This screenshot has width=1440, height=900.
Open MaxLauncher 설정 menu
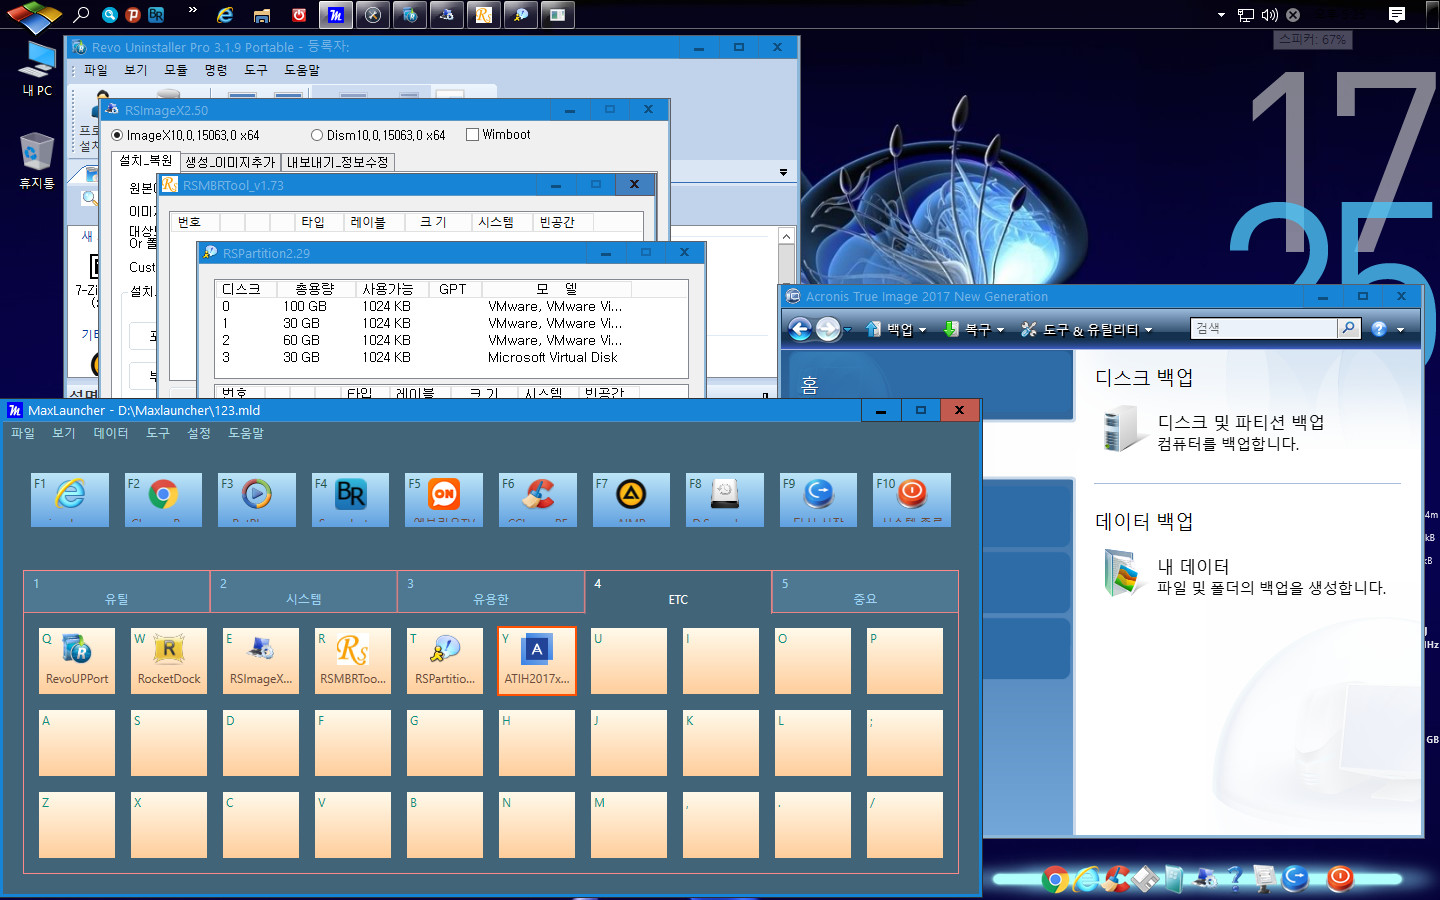(199, 433)
